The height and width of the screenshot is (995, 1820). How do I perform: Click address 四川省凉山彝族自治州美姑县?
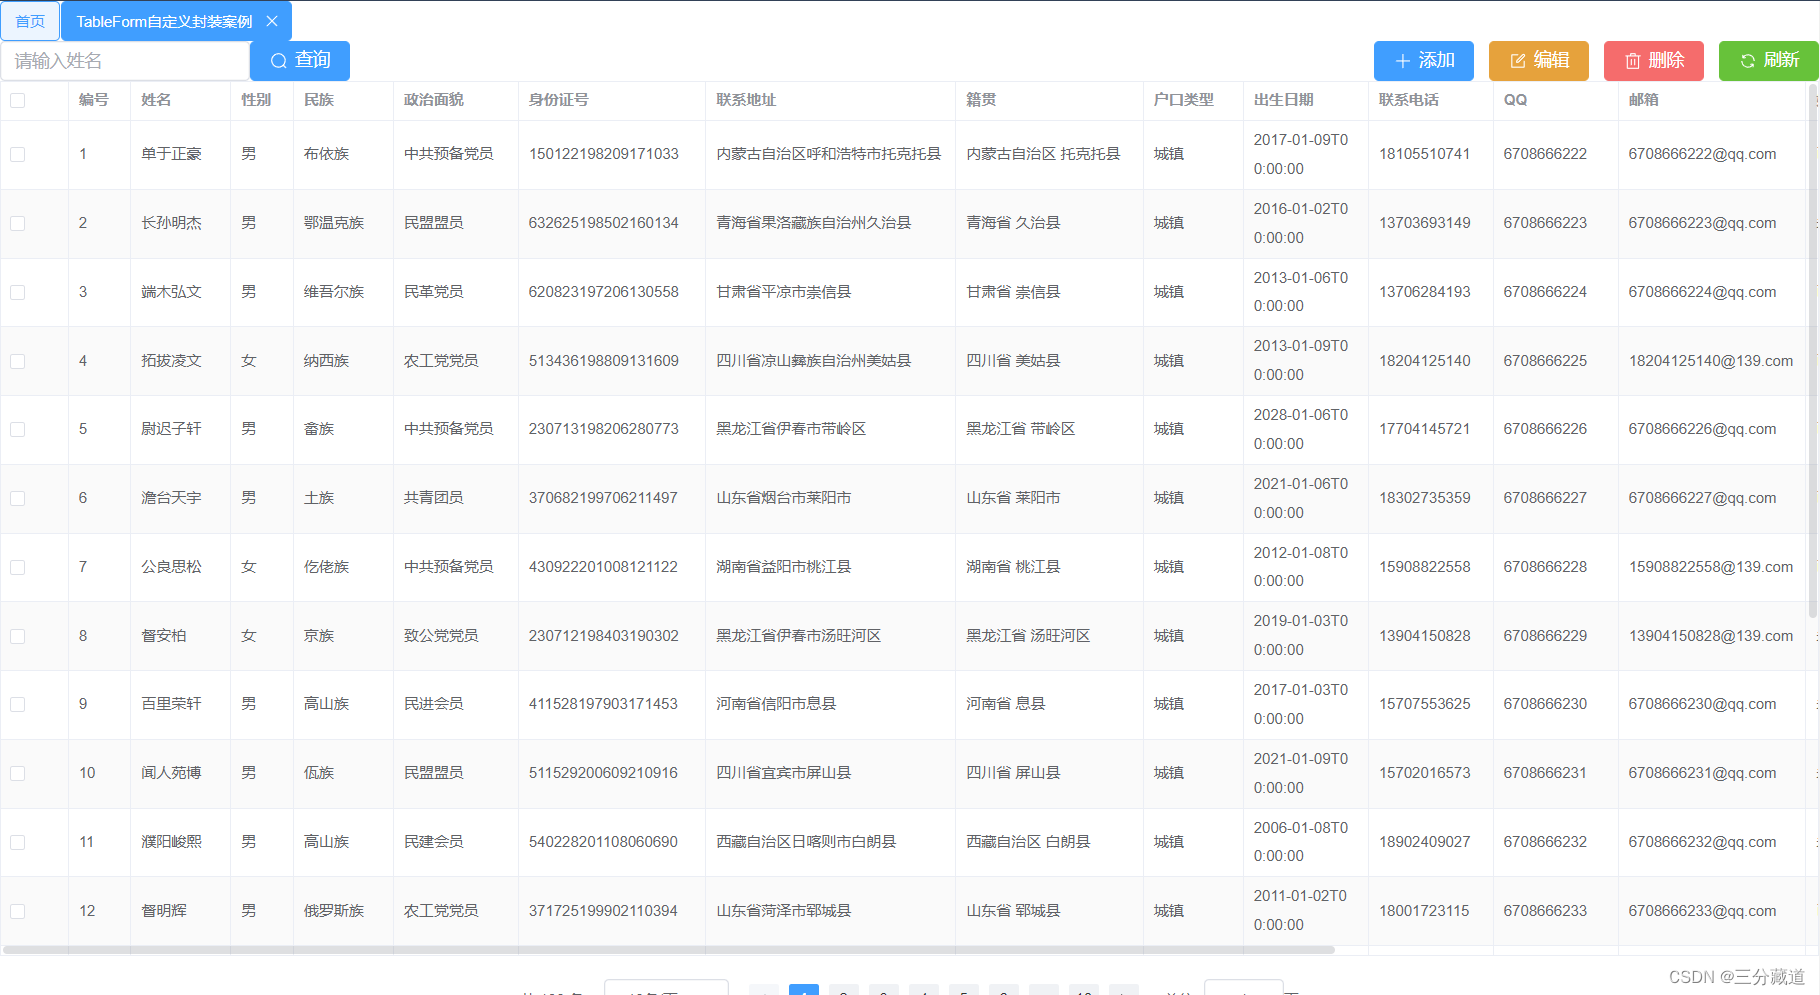point(814,361)
